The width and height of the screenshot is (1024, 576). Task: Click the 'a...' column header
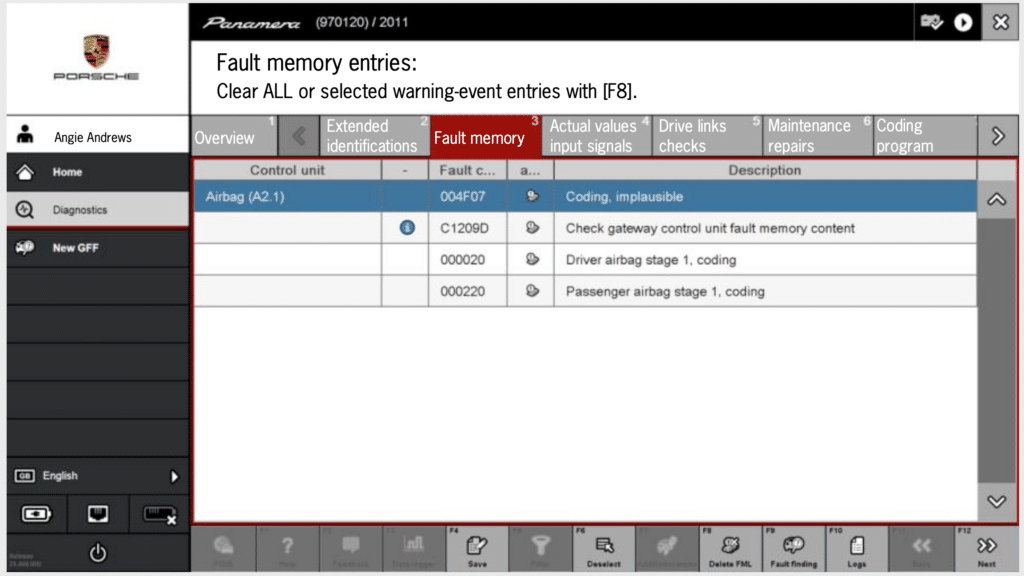[530, 170]
